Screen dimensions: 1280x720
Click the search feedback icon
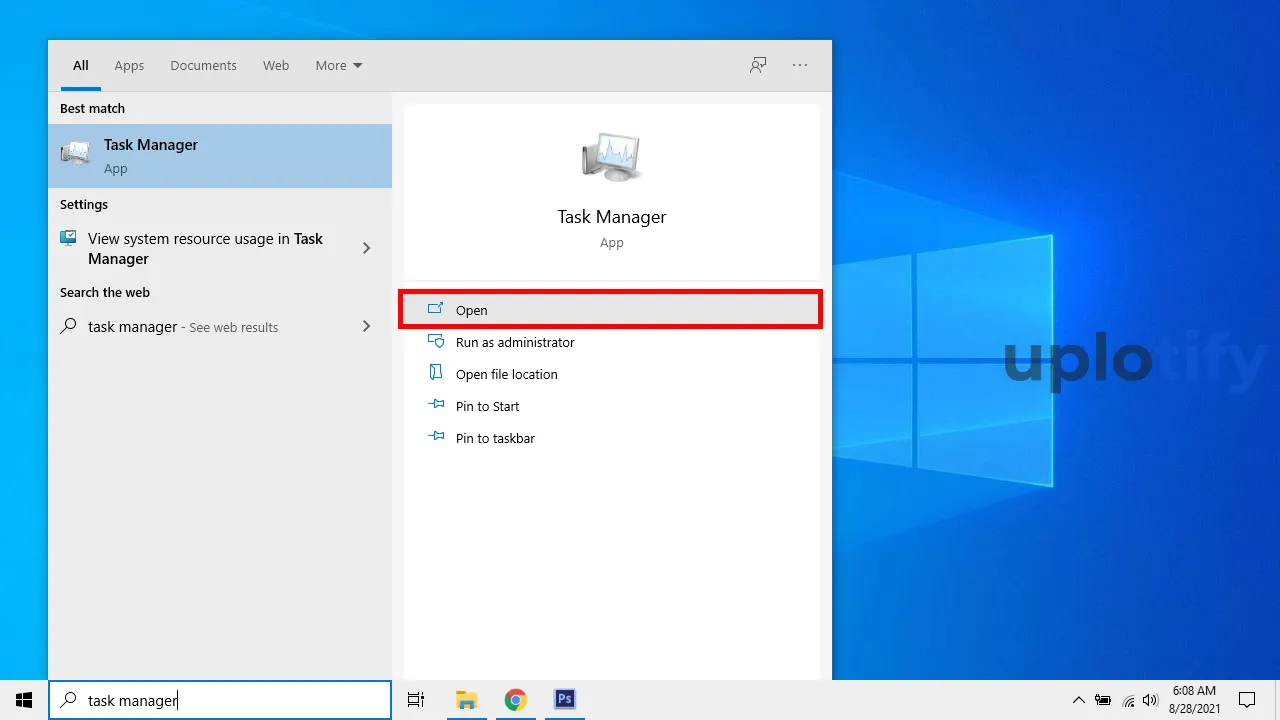(x=758, y=65)
